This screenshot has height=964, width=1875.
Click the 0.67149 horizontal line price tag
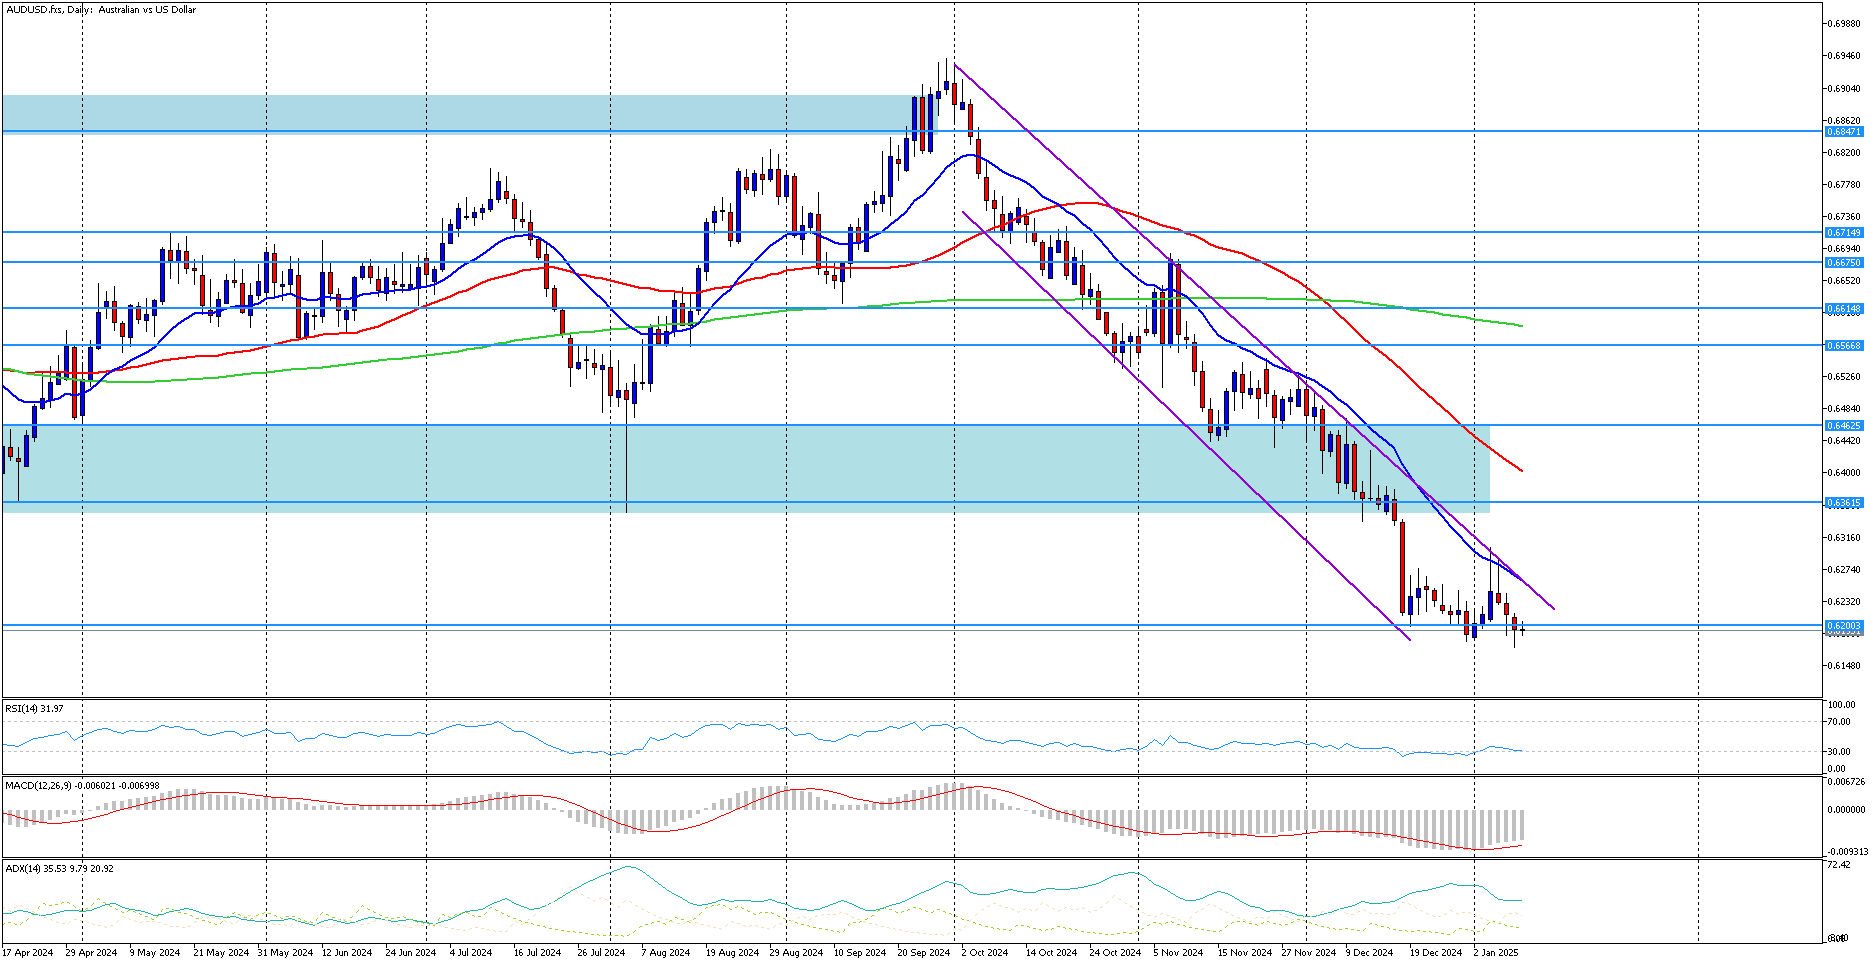pyautogui.click(x=1844, y=233)
